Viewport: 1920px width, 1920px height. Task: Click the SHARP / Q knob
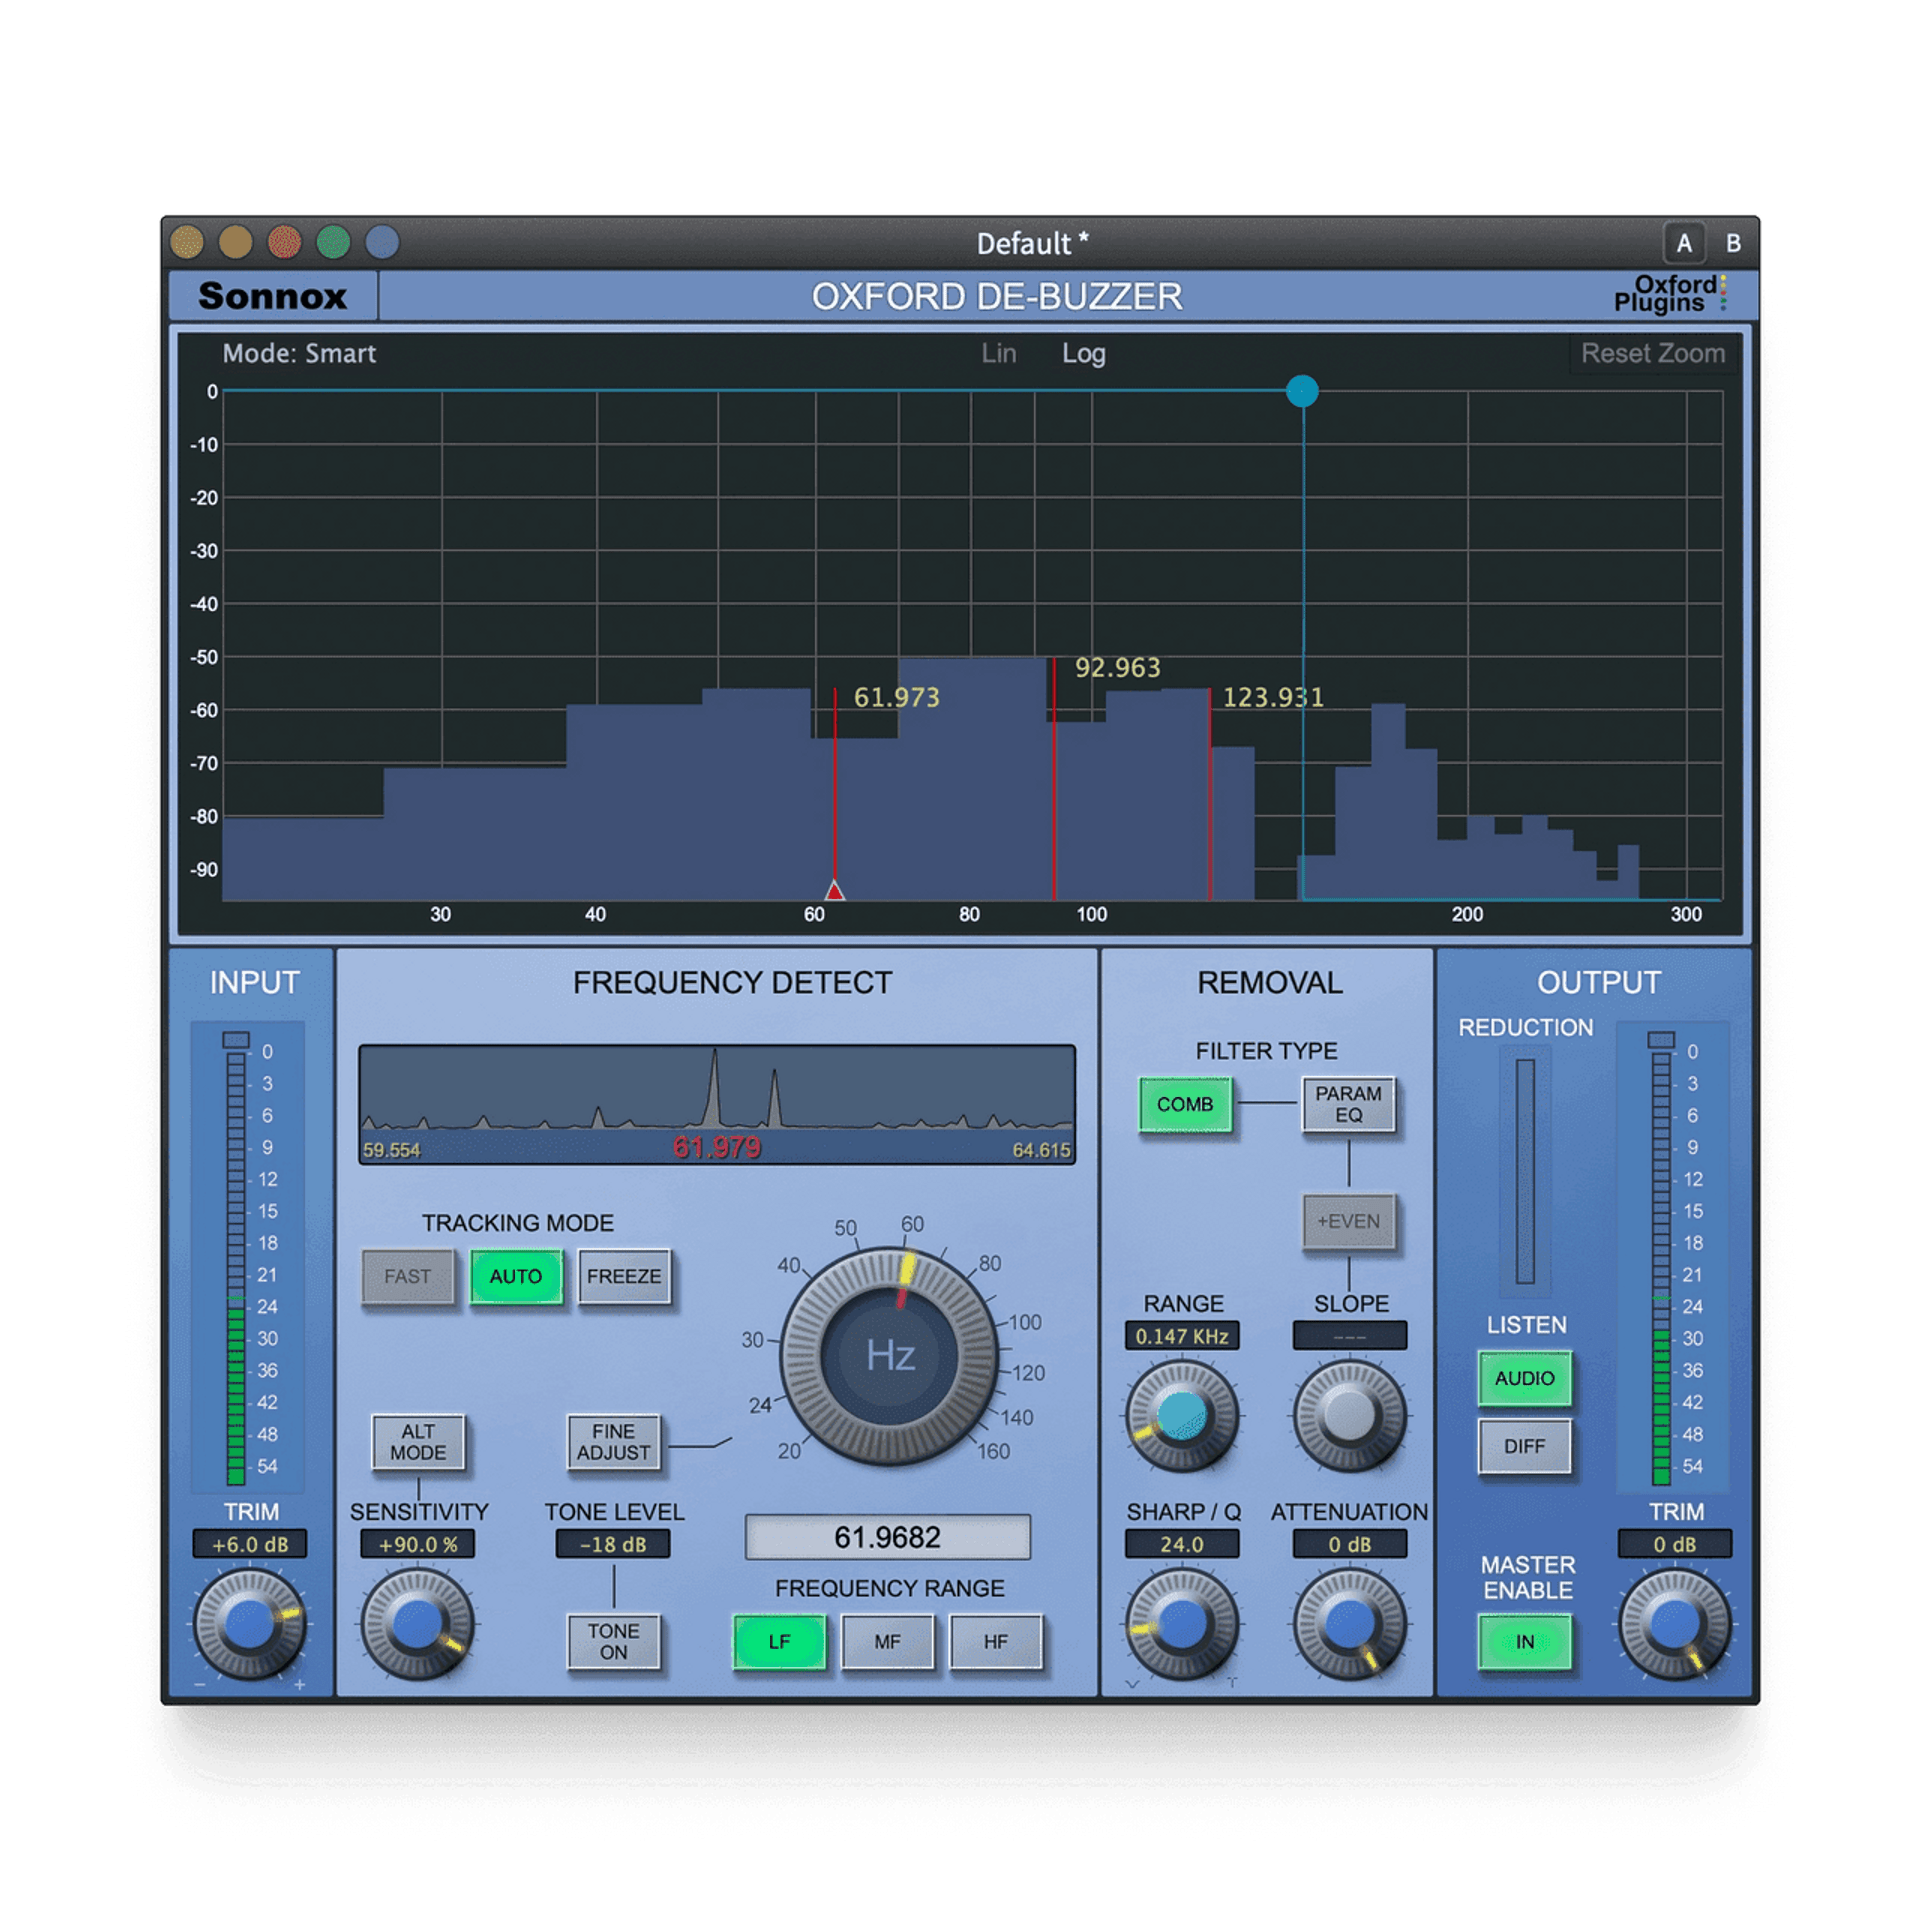pyautogui.click(x=1182, y=1625)
